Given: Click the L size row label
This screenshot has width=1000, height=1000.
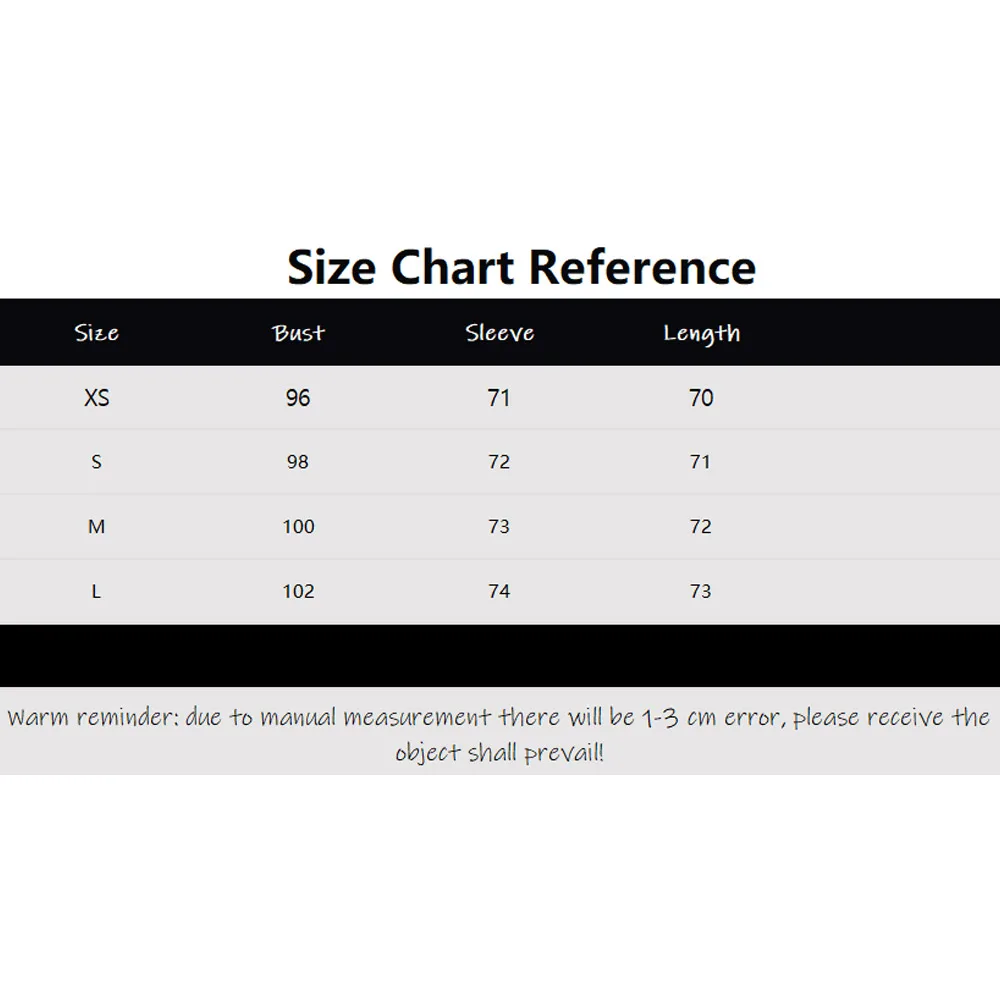Looking at the screenshot, I should pos(97,592).
